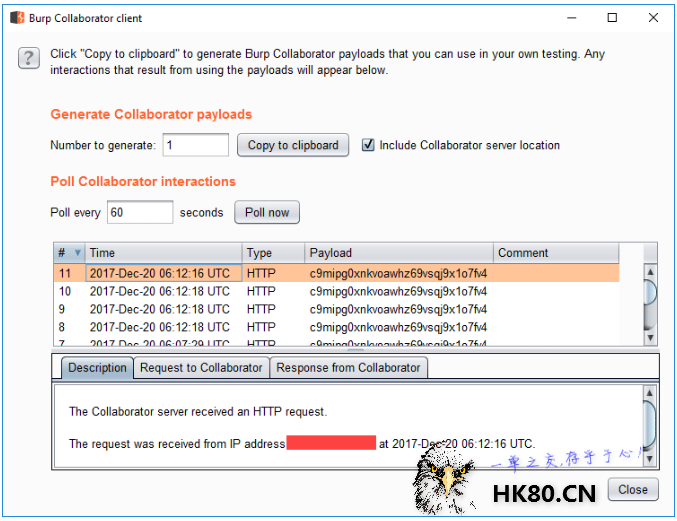677x521 pixels.
Task: Toggle Include Collaborator server location checkbox
Action: [368, 145]
